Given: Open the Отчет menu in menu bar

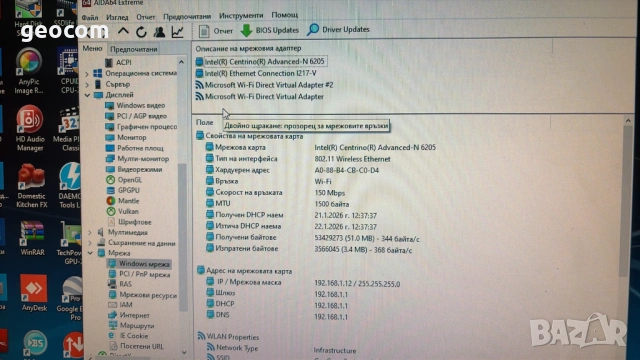Looking at the screenshot, I should (146, 17).
